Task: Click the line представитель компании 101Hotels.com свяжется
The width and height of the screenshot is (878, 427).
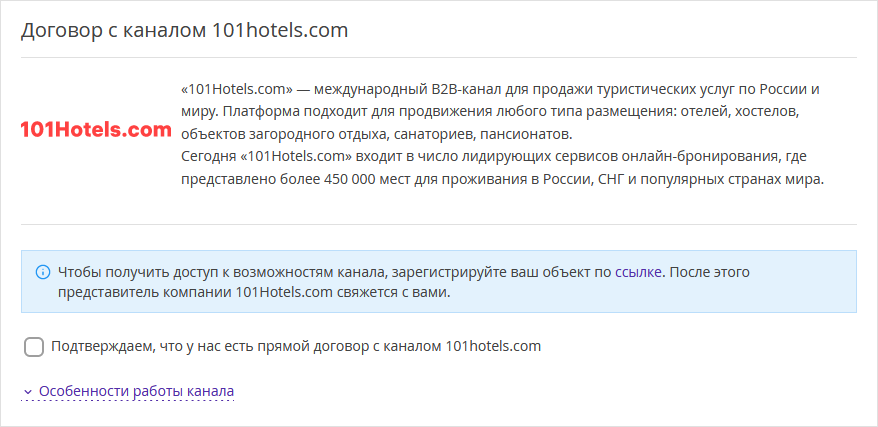Action: [255, 293]
